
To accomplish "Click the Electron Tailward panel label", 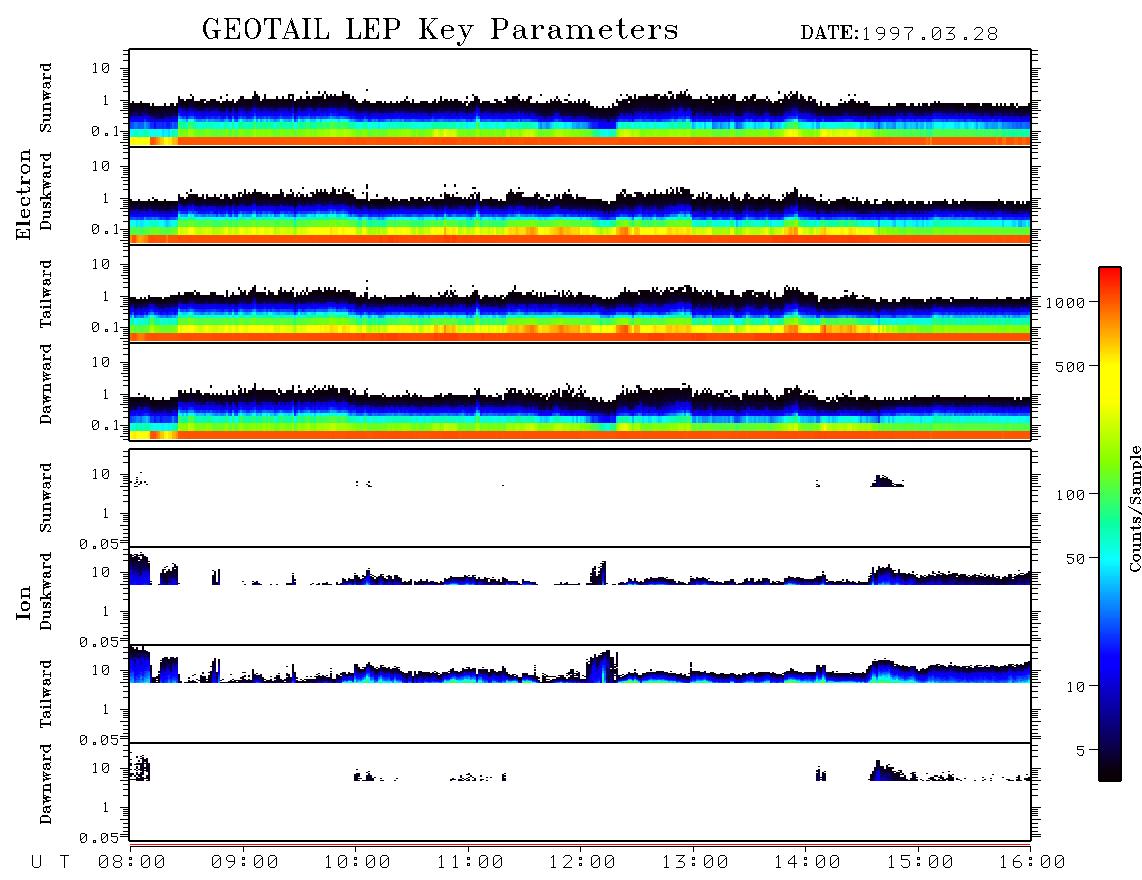I will click(45, 293).
